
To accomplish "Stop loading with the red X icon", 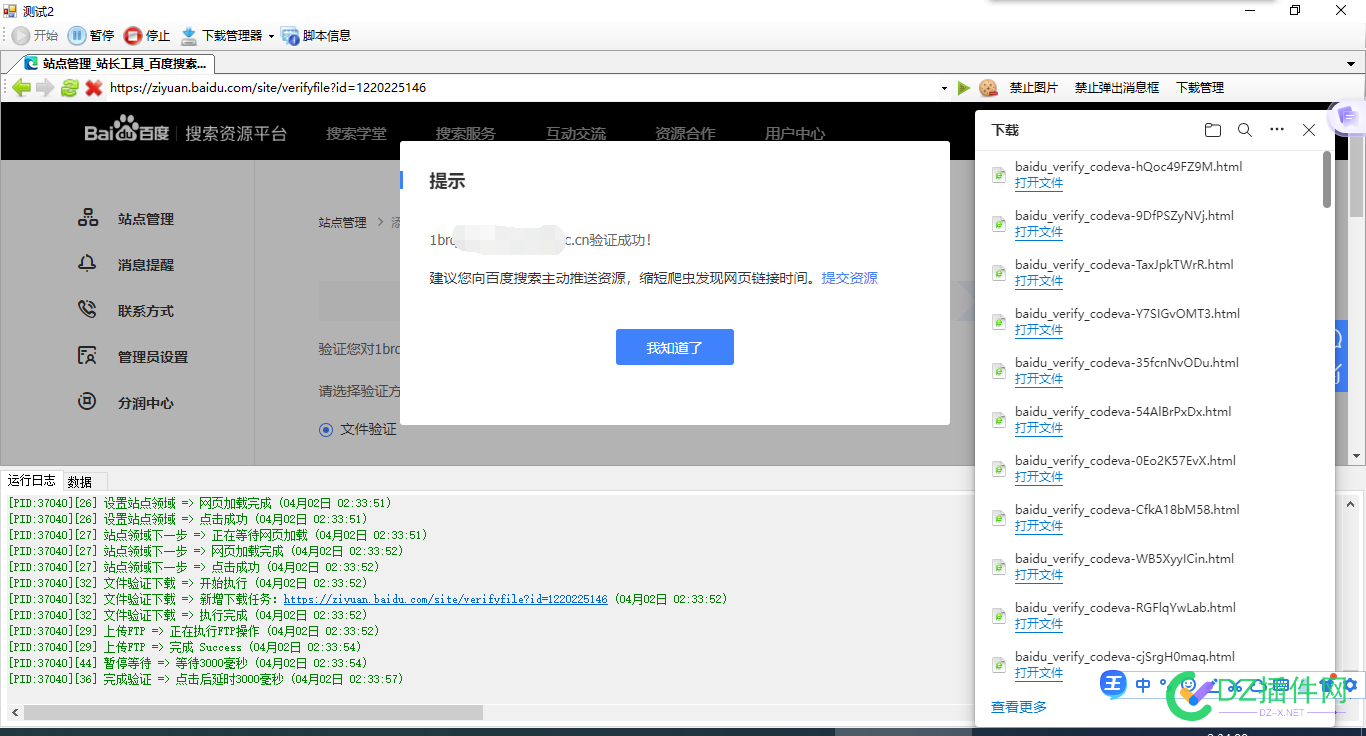I will pyautogui.click(x=94, y=88).
